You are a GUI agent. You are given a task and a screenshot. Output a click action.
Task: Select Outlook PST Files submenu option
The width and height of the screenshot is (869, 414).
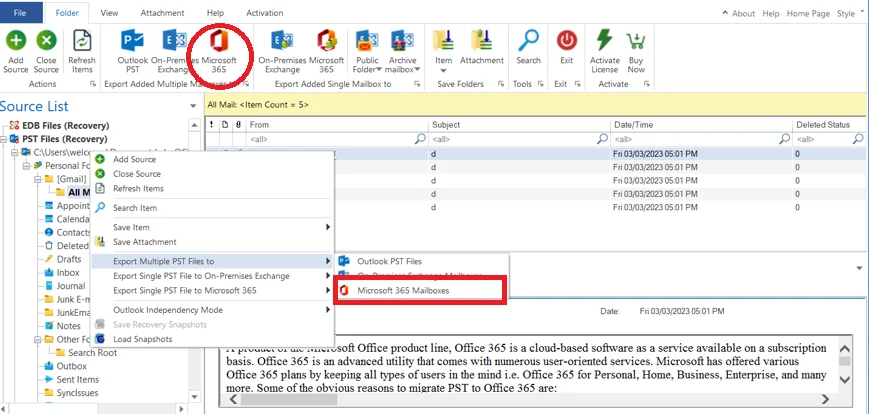422,261
